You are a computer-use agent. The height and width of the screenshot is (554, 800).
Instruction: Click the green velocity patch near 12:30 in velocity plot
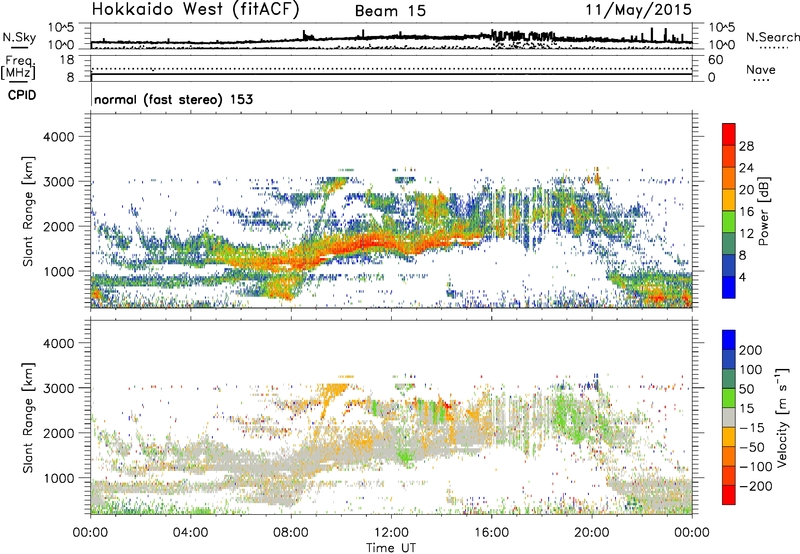pyautogui.click(x=407, y=456)
